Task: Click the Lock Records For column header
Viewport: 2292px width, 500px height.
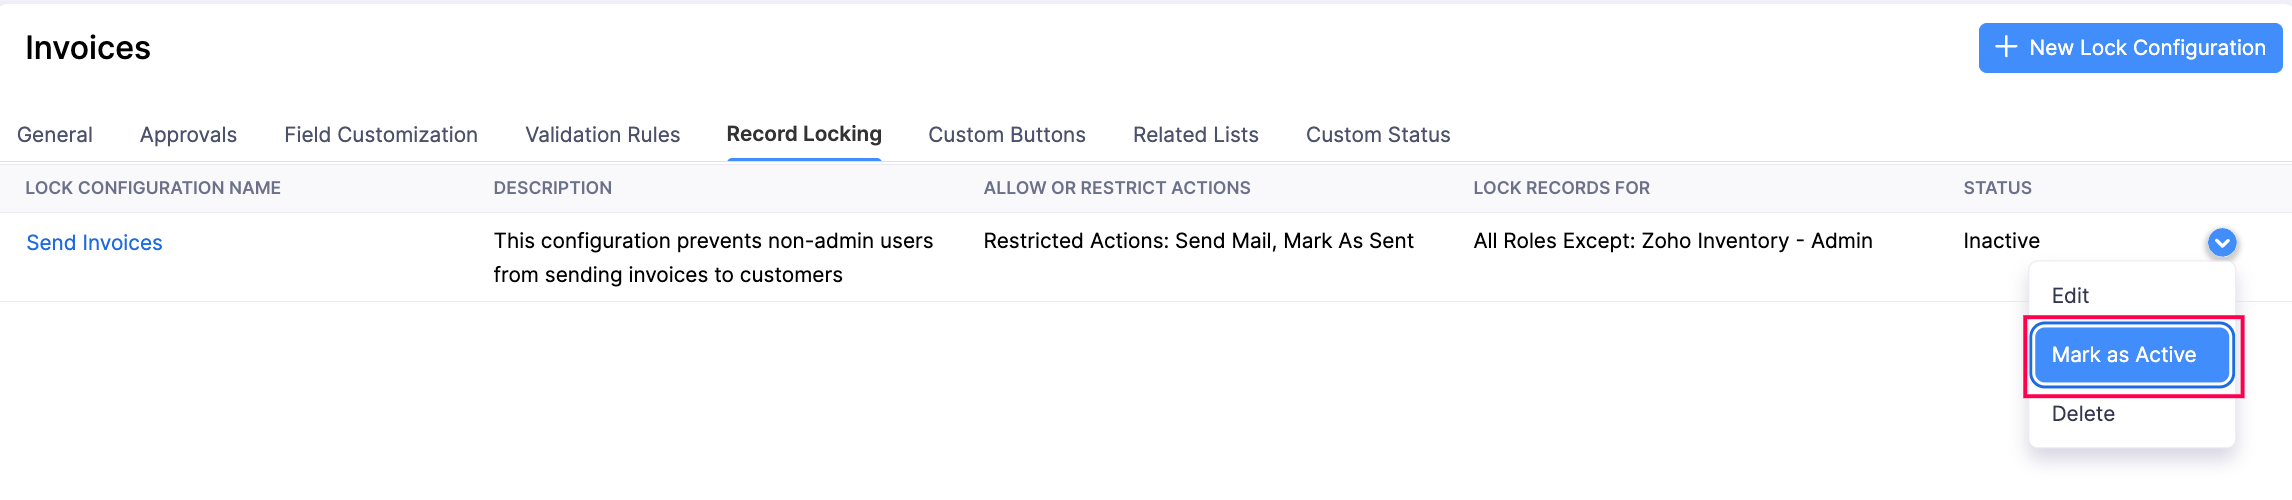Action: pos(1561,188)
